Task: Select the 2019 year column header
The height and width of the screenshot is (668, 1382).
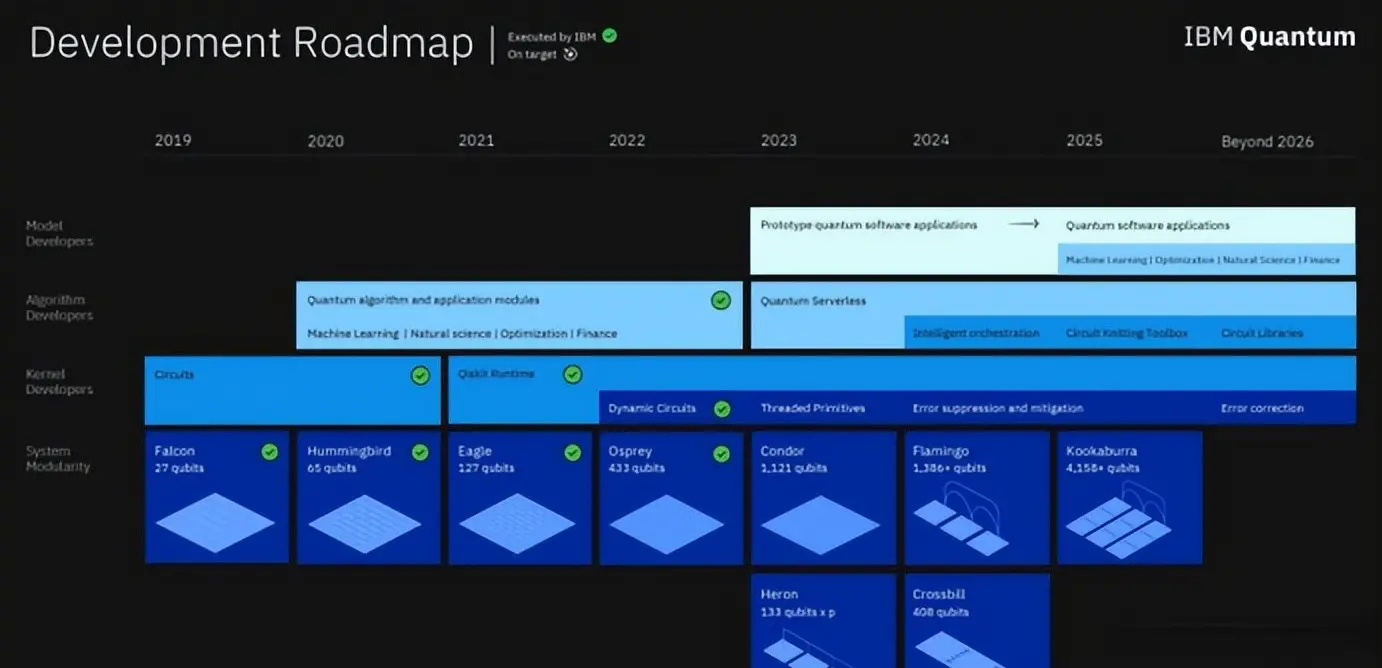Action: coord(173,140)
